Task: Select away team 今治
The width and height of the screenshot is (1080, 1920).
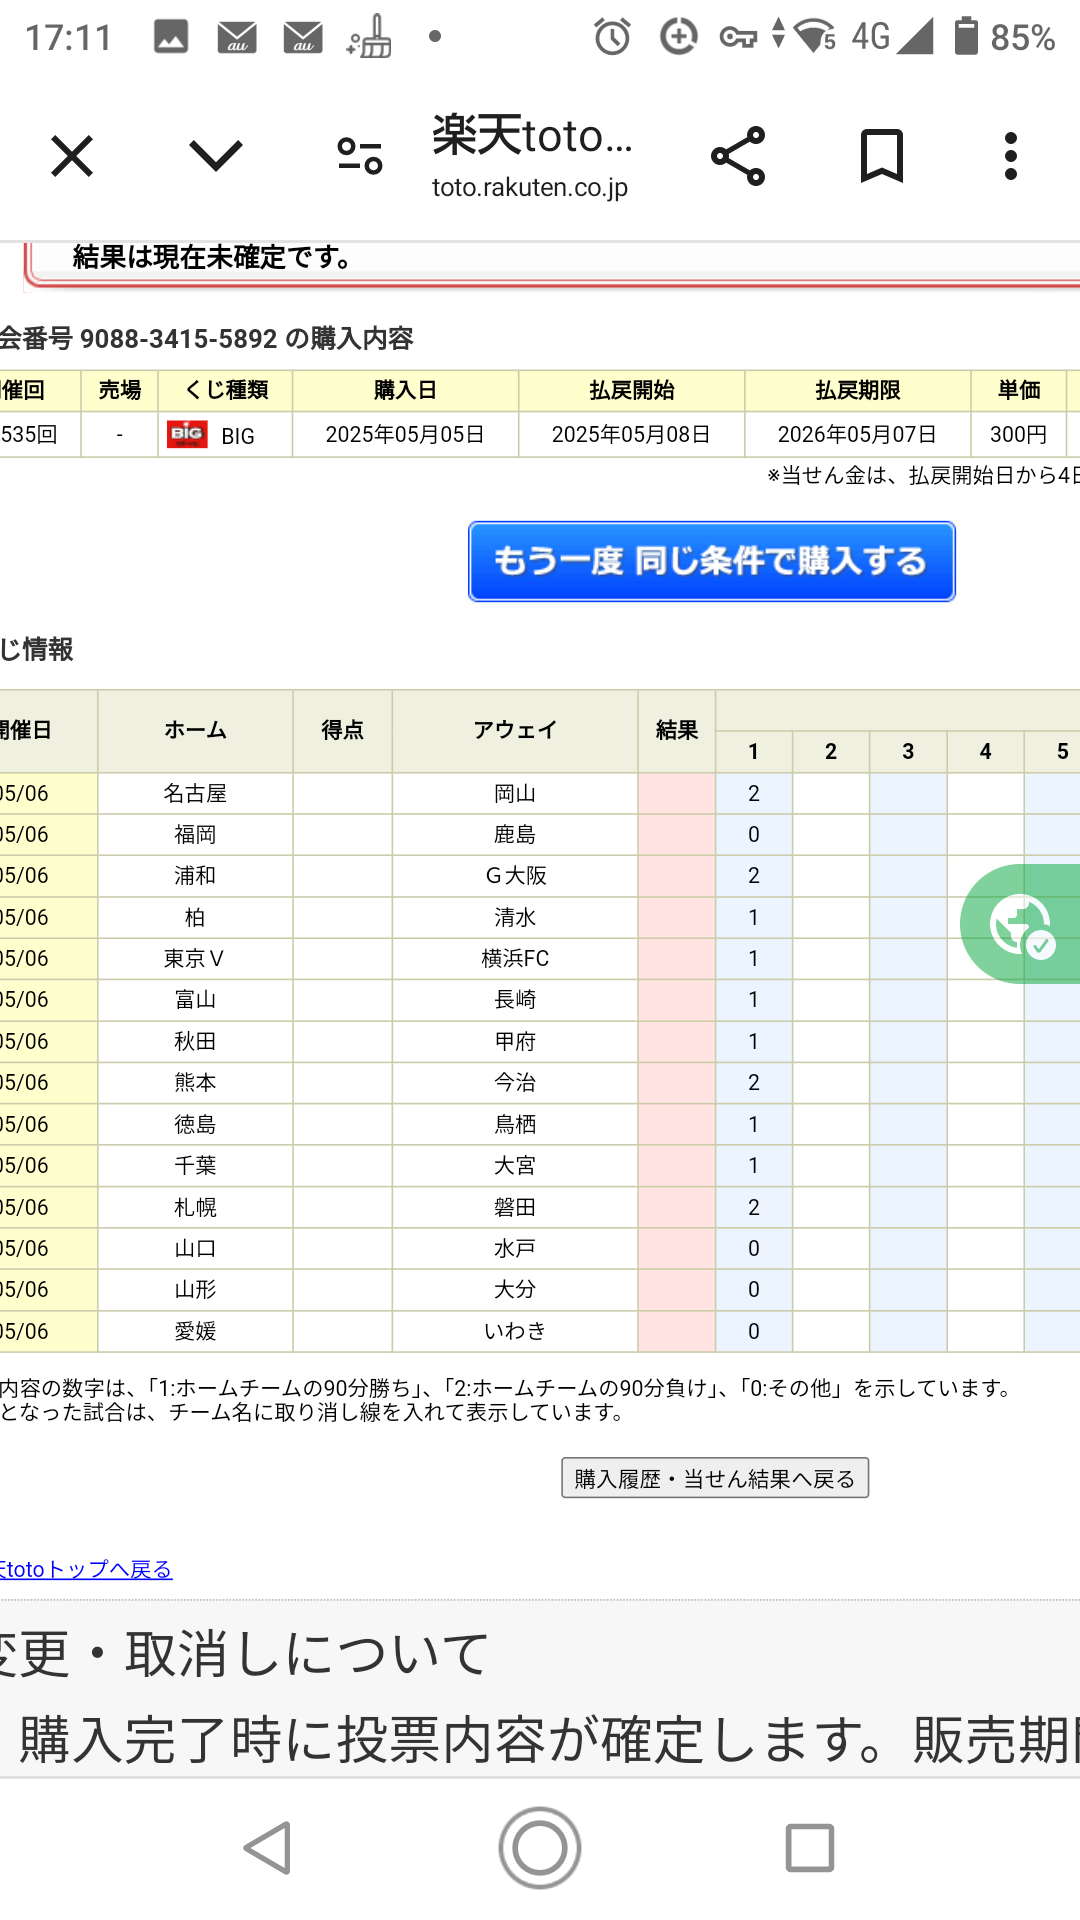Action: pos(515,1083)
